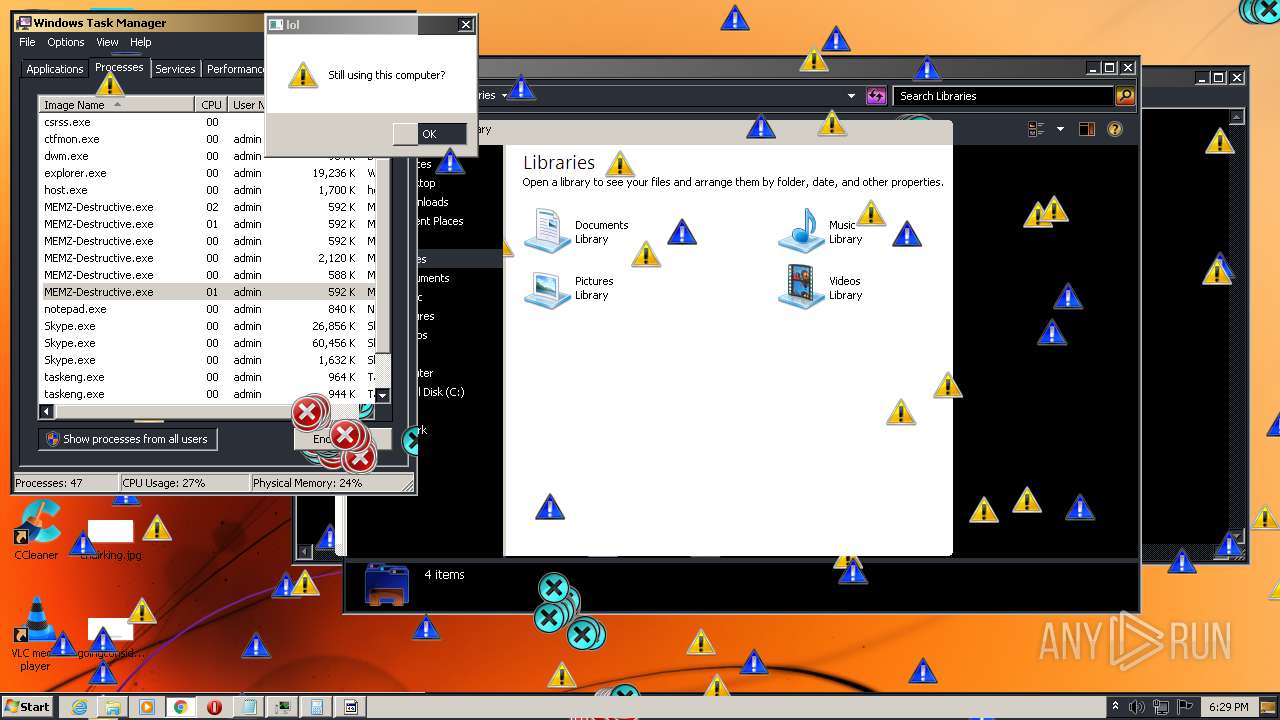Viewport: 1280px width, 720px height.
Task: Toggle the preview pane icon in Explorer
Action: click(1087, 129)
